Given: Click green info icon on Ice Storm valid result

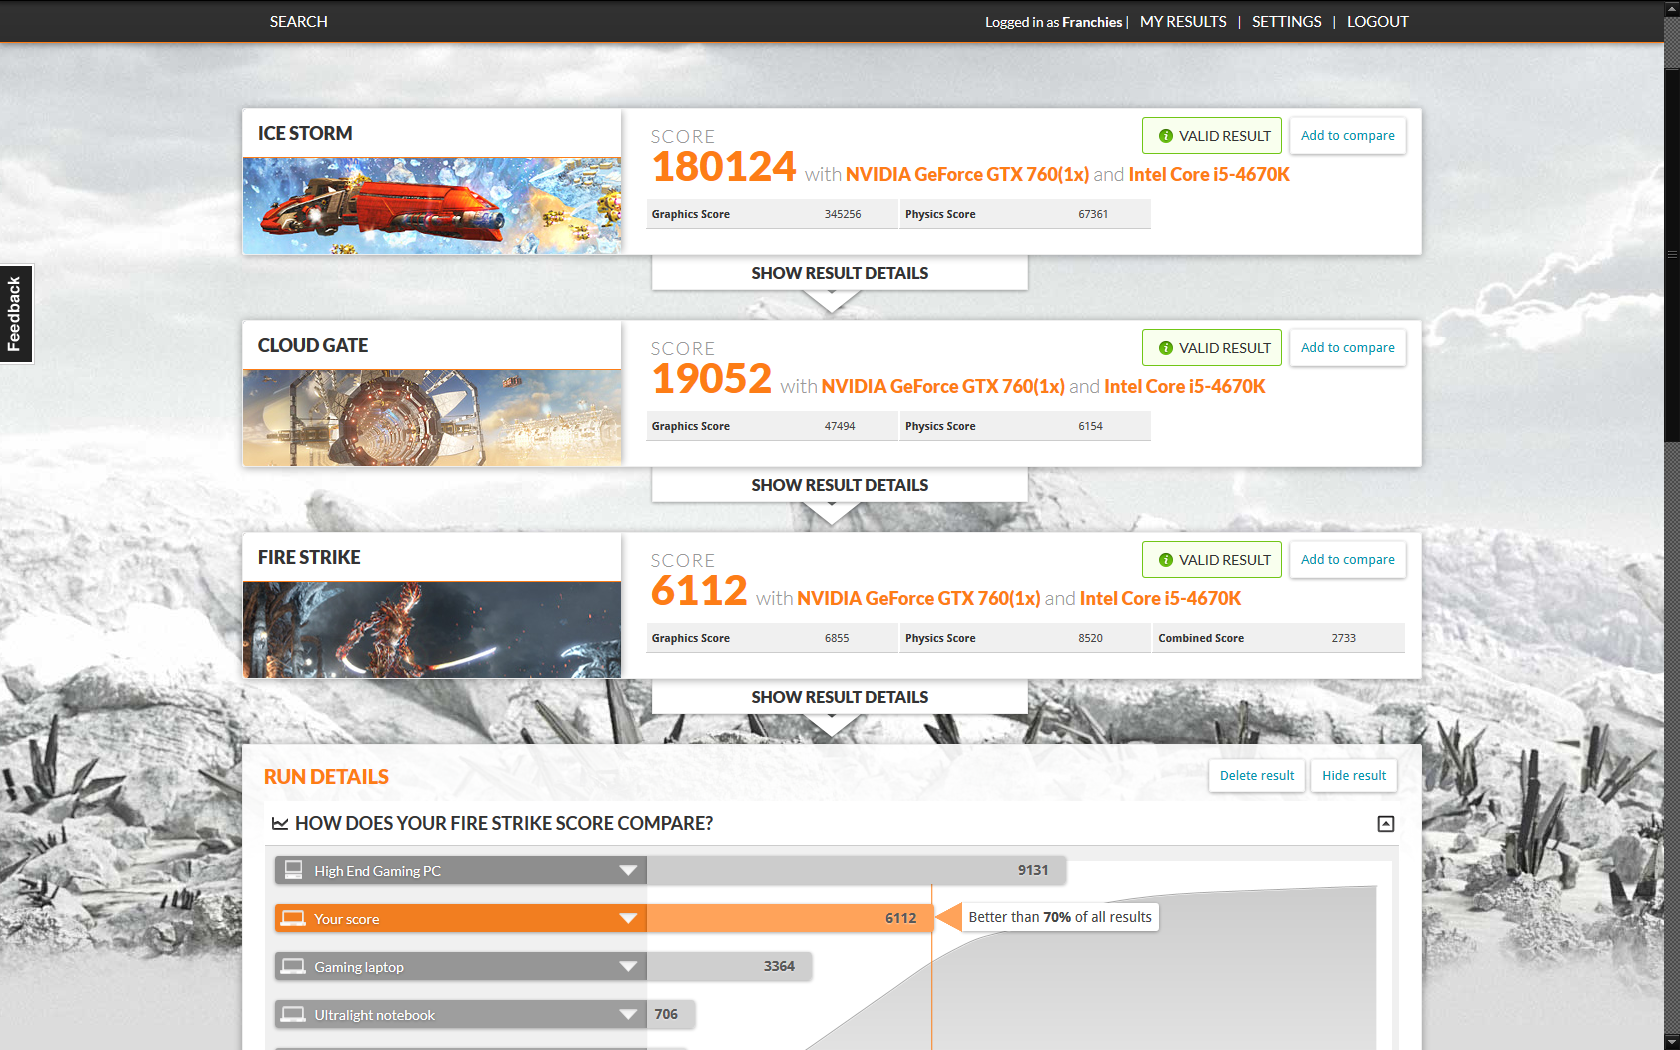Looking at the screenshot, I should 1165,136.
